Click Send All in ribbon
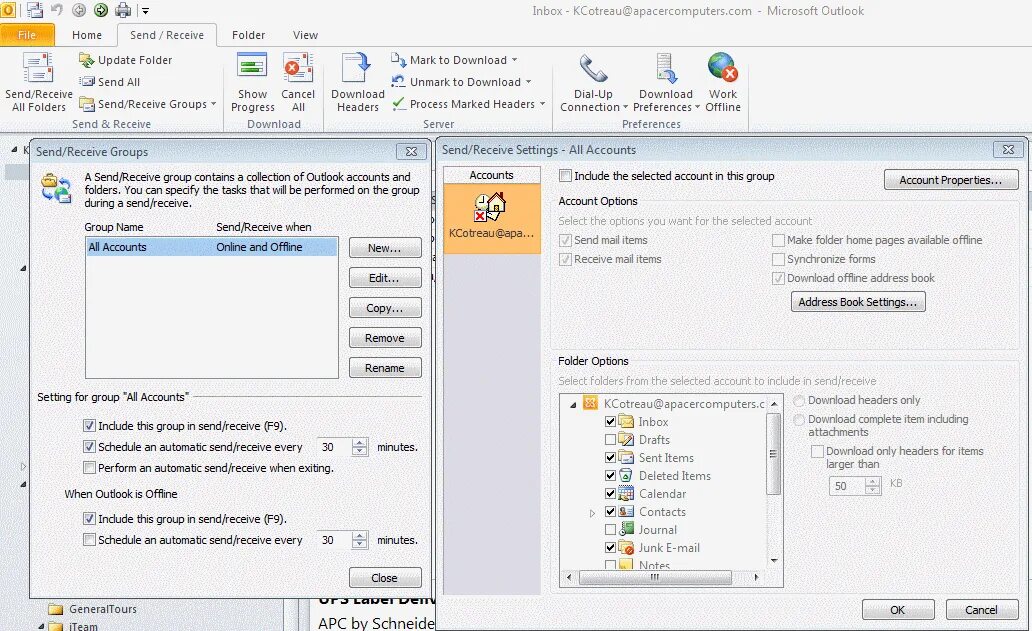This screenshot has width=1032, height=631. [x=110, y=82]
